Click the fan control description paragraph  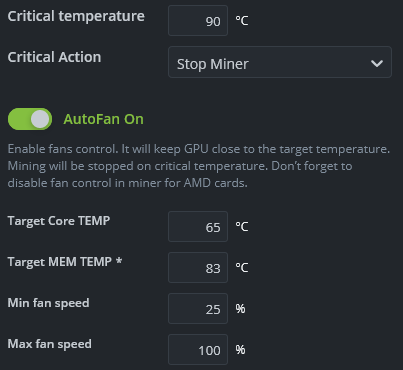199,166
